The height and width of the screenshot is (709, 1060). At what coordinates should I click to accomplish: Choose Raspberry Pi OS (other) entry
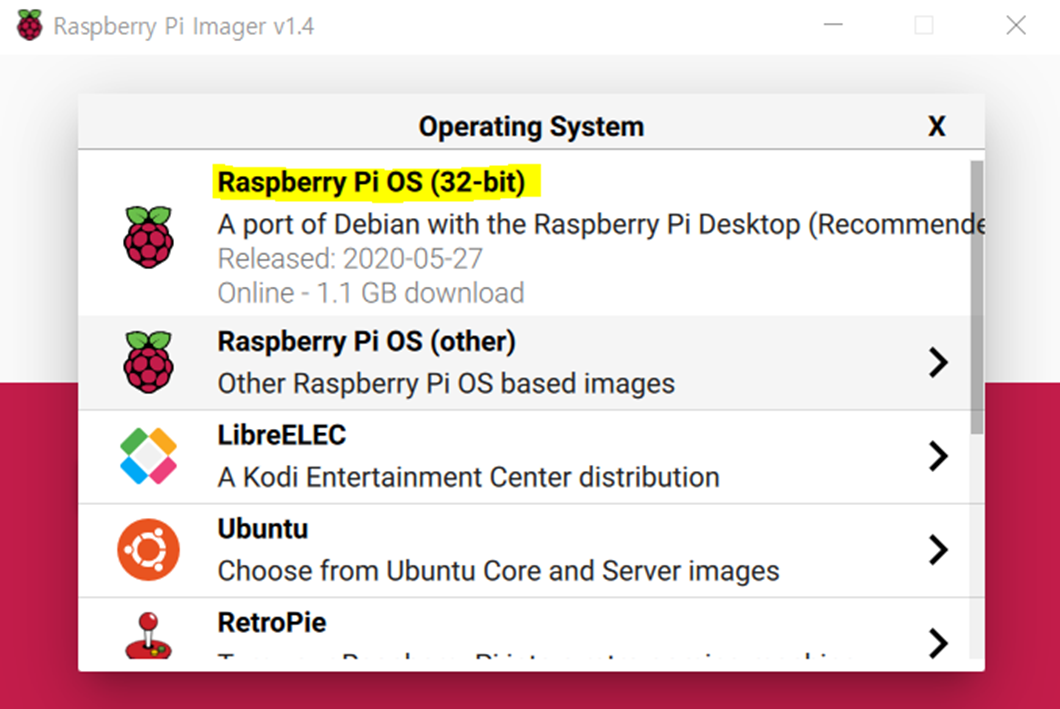(525, 362)
